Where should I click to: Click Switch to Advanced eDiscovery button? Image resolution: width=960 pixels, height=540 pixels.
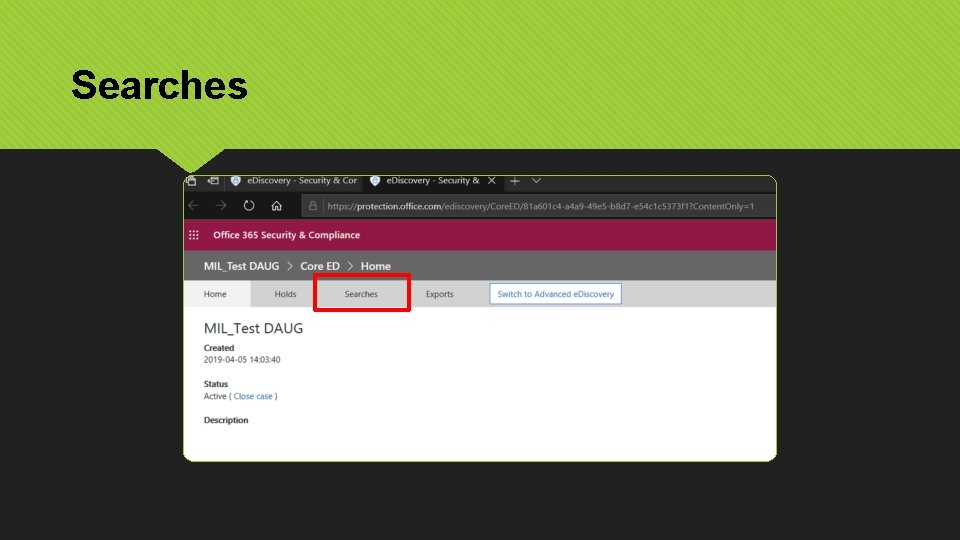click(555, 294)
